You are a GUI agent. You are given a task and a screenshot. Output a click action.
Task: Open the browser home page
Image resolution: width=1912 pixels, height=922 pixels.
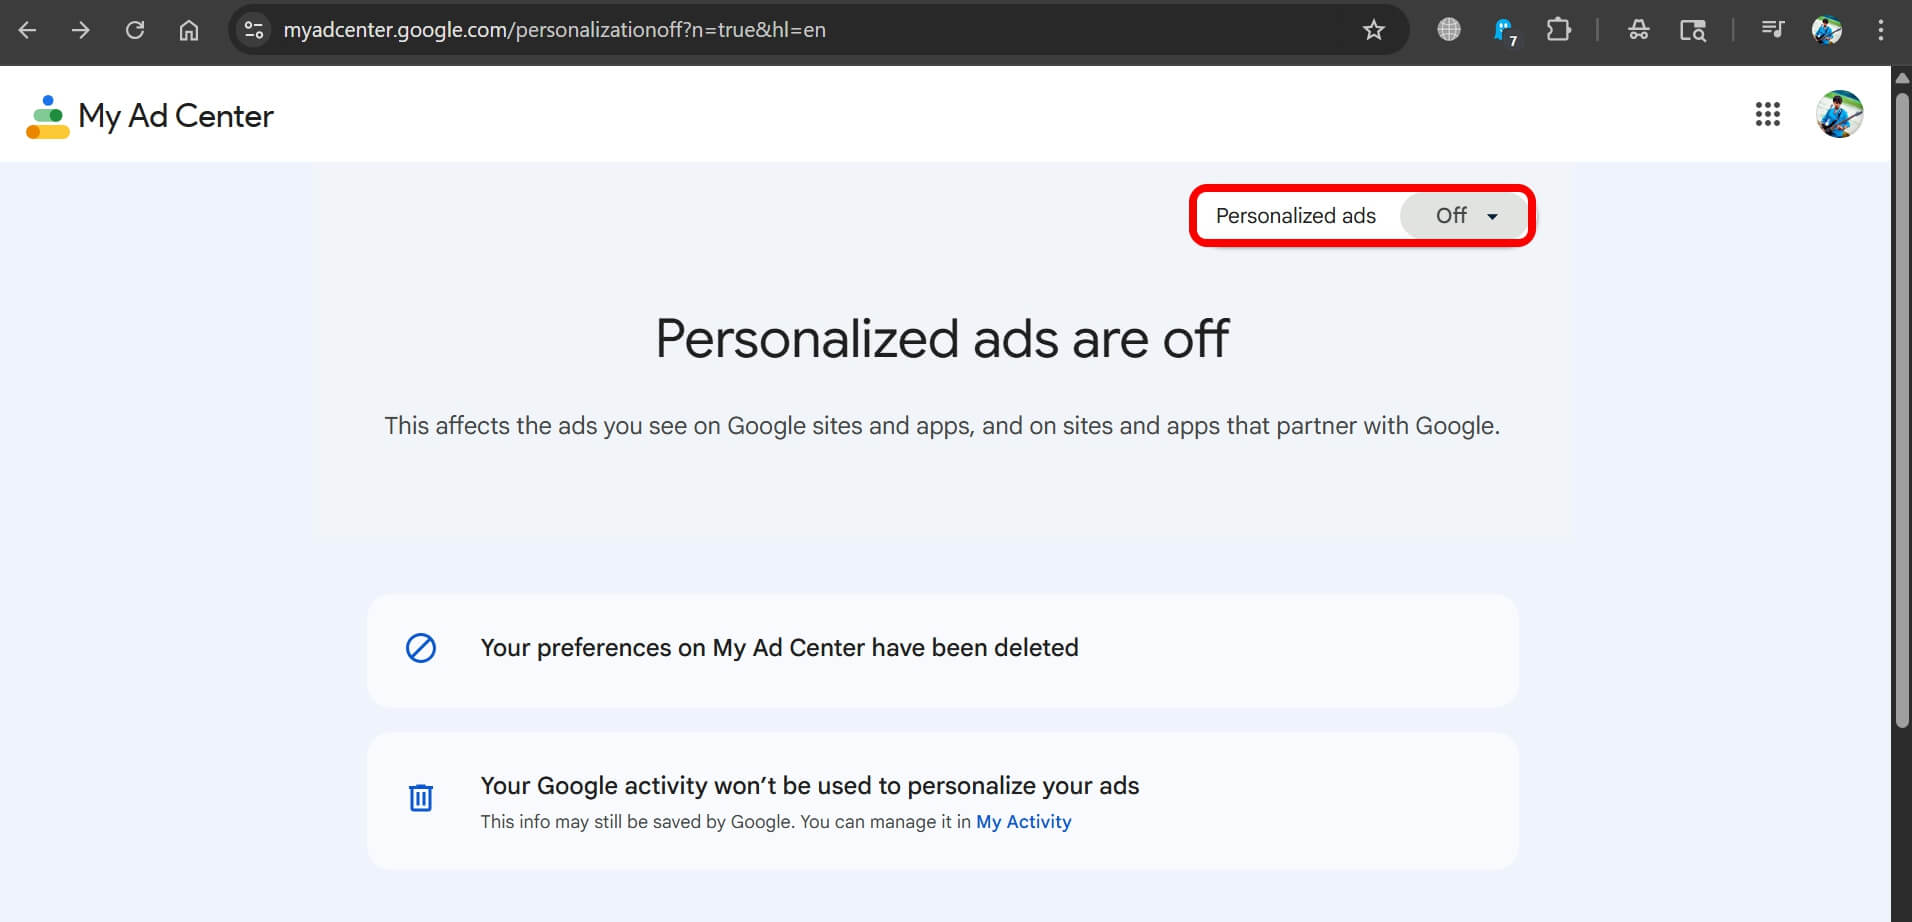[189, 30]
